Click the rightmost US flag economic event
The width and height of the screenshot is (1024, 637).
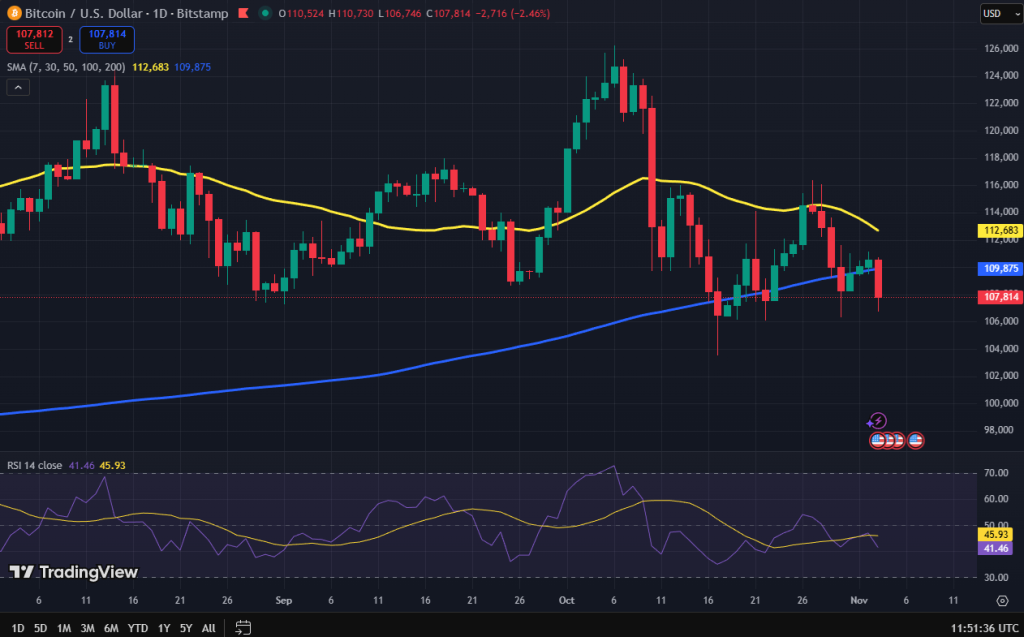coord(916,440)
